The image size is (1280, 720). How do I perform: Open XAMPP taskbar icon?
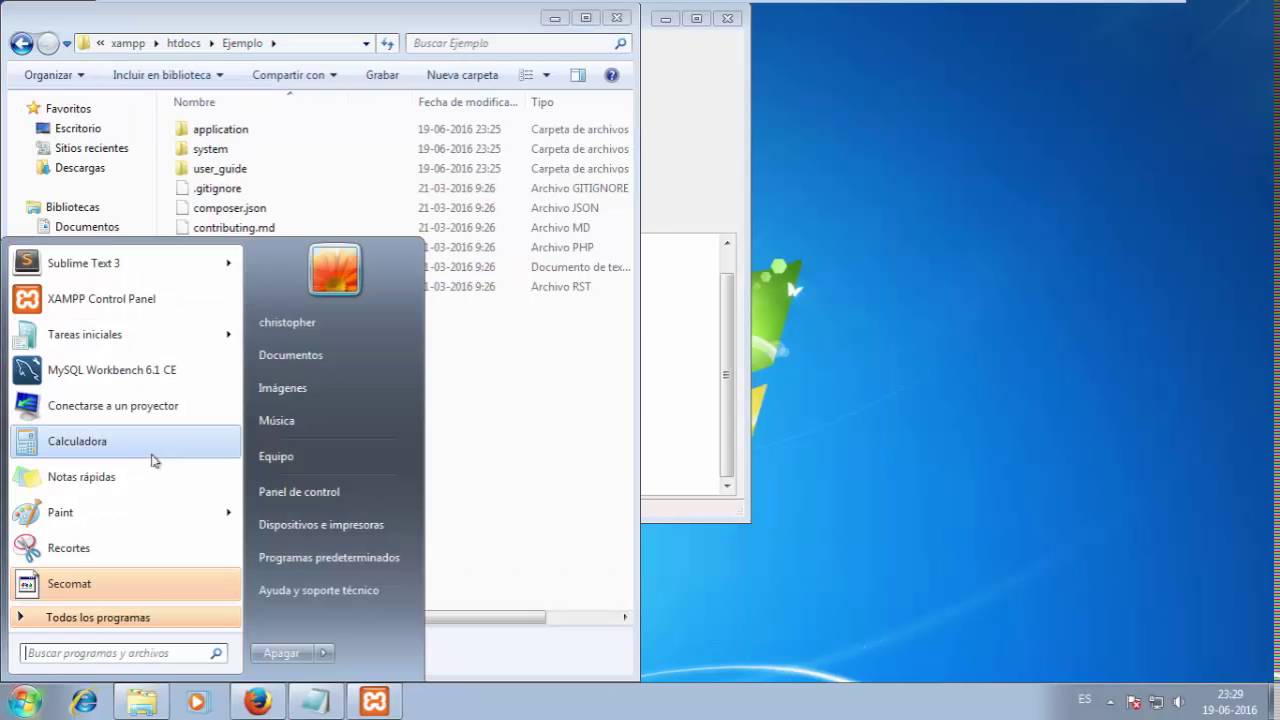[374, 702]
